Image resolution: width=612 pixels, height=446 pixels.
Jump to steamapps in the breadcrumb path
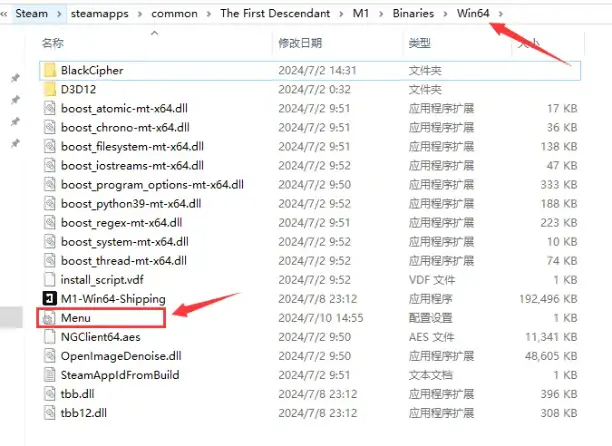(100, 14)
